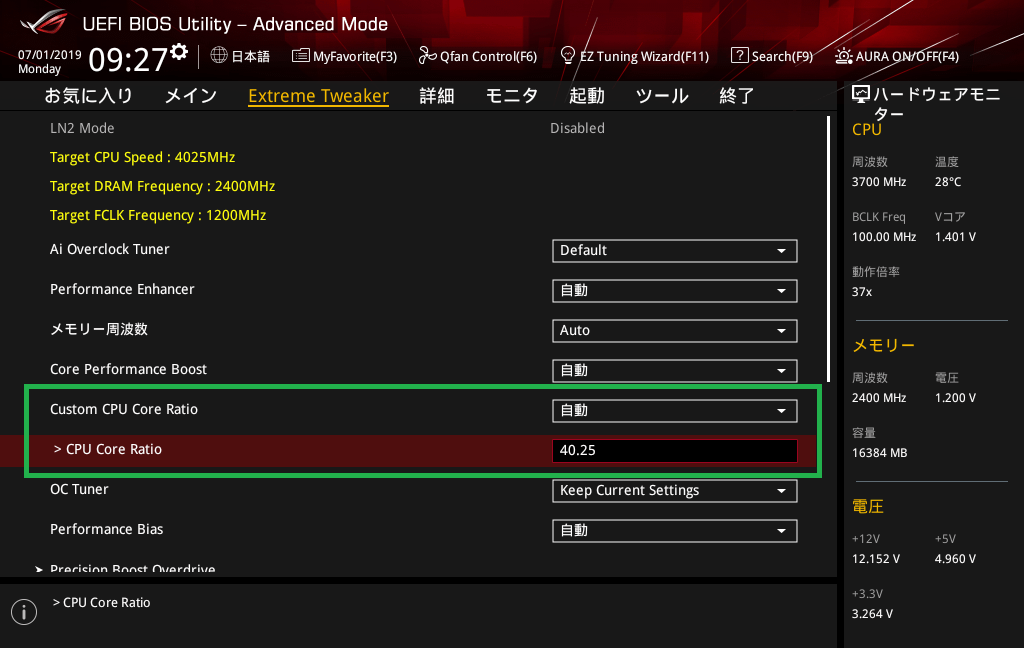
Task: Click the CPU temperature 28°C value
Action: [x=948, y=182]
